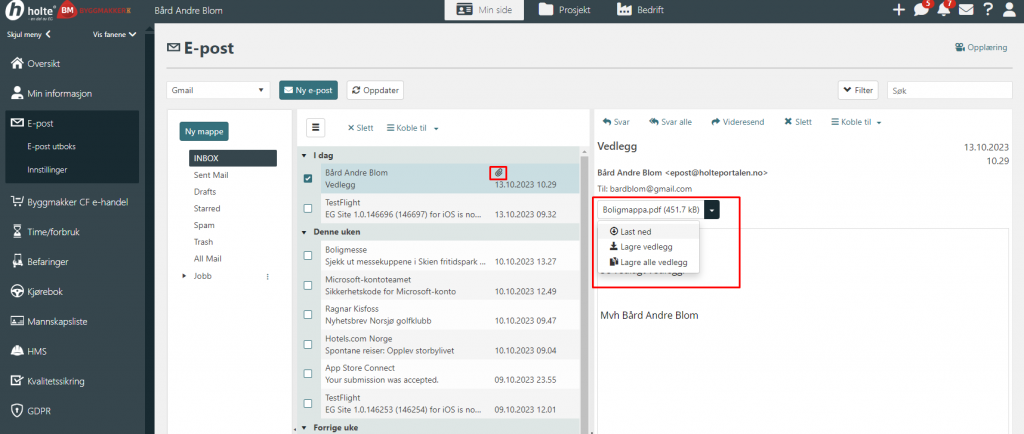1024x434 pixels.
Task: Click the Ny mappe button
Action: click(x=204, y=131)
